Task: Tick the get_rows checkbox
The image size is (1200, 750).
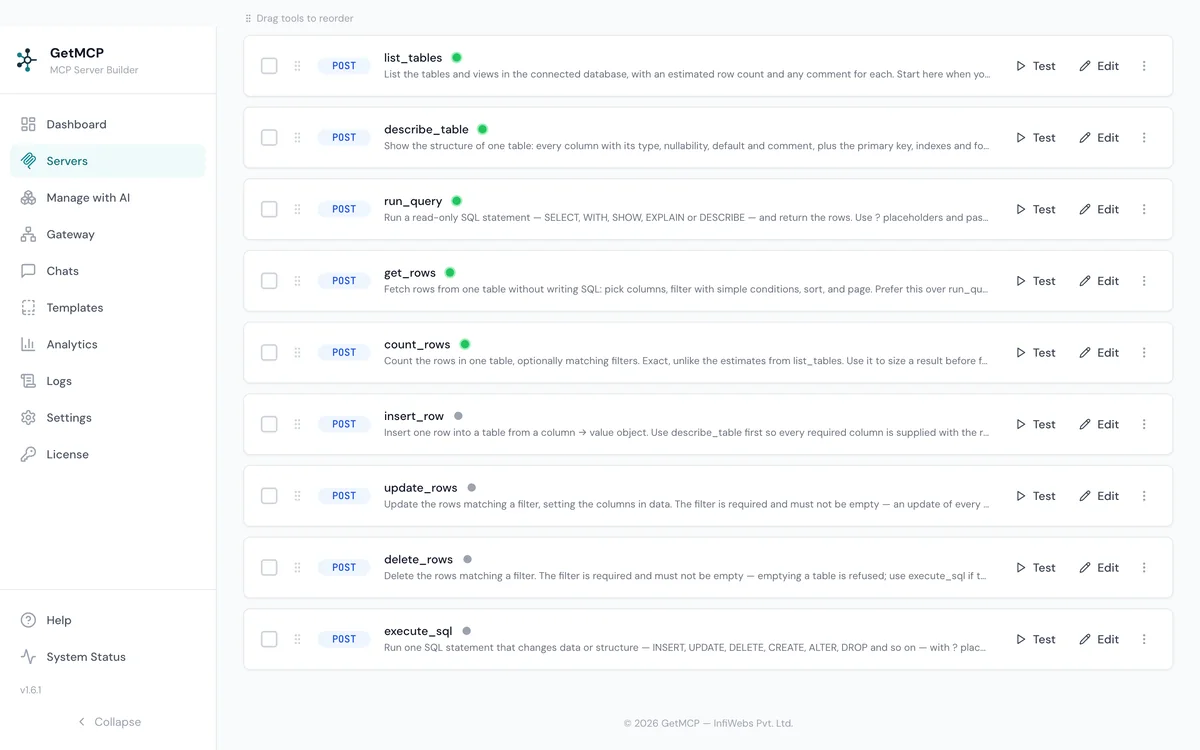Action: click(x=269, y=281)
